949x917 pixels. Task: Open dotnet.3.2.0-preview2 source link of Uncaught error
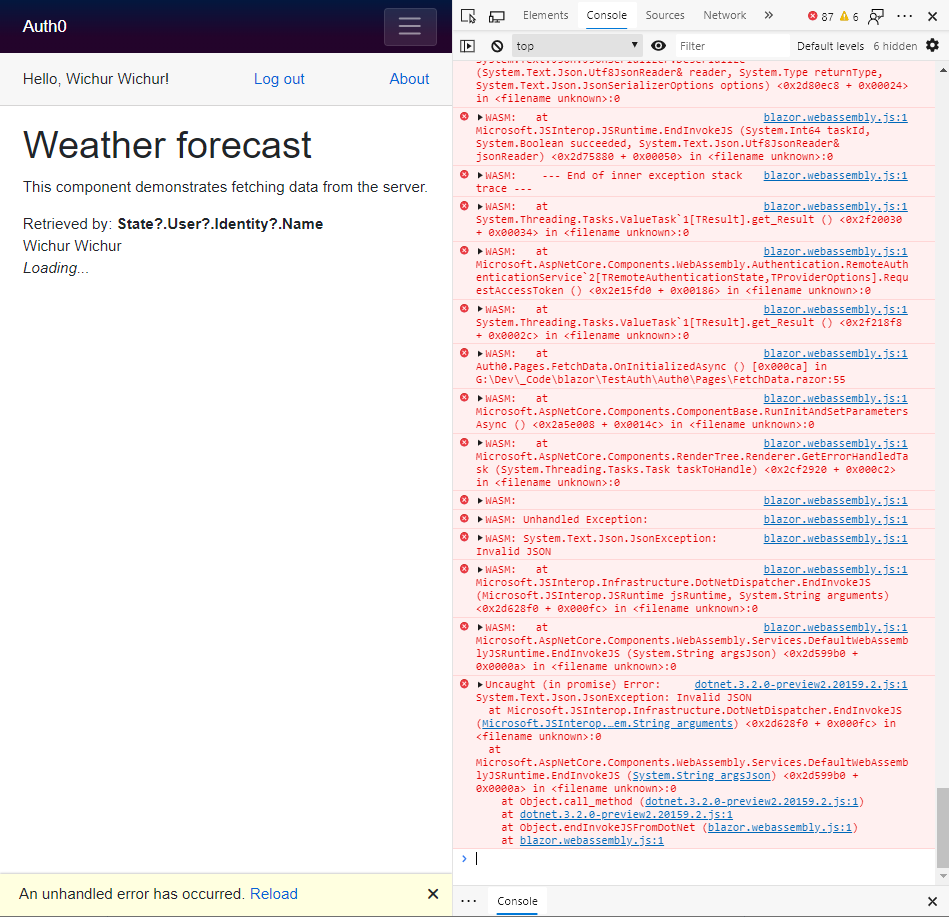[801, 685]
